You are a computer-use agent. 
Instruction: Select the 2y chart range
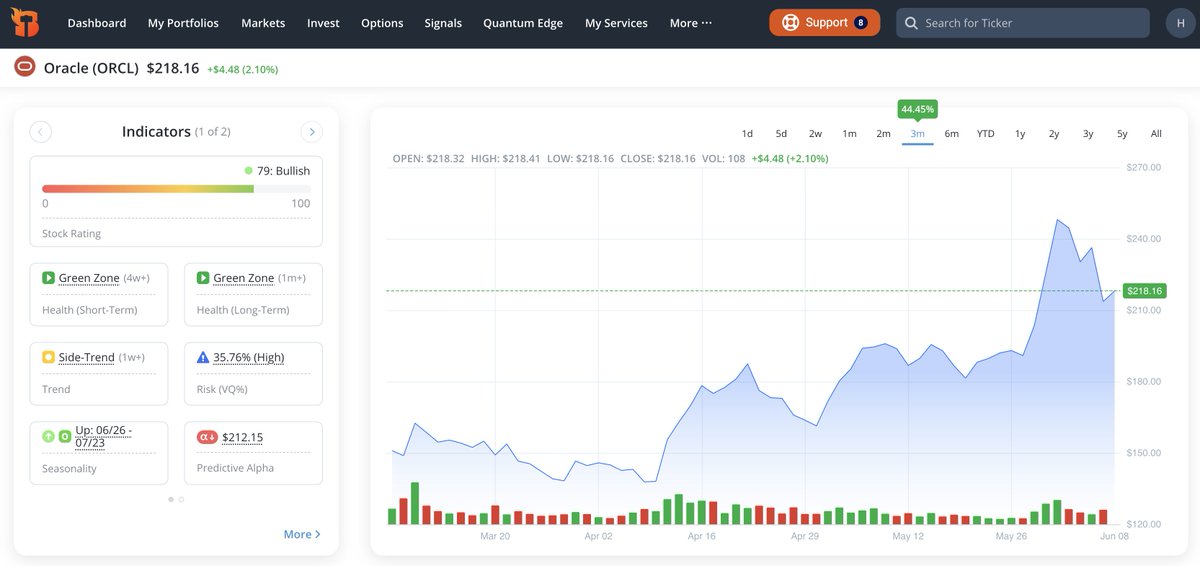pyautogui.click(x=1054, y=133)
